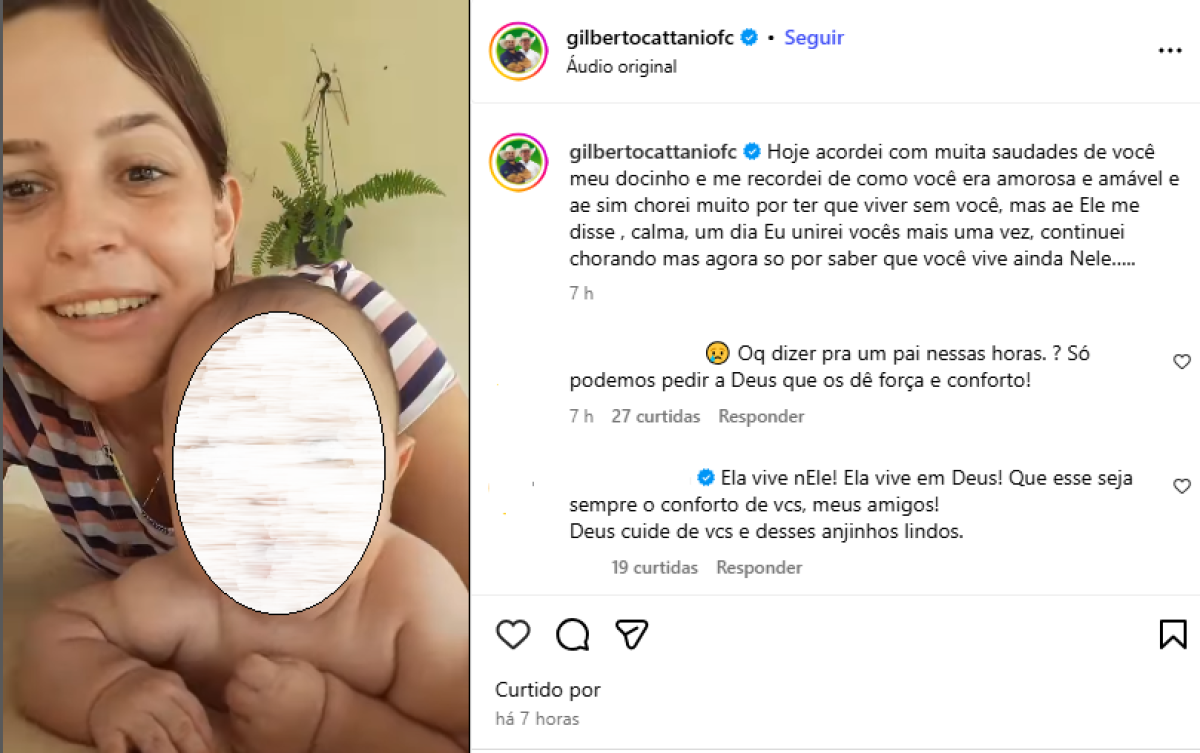Like the 'Ela vive nEle' comment
This screenshot has height=753, width=1200.
click(1182, 486)
